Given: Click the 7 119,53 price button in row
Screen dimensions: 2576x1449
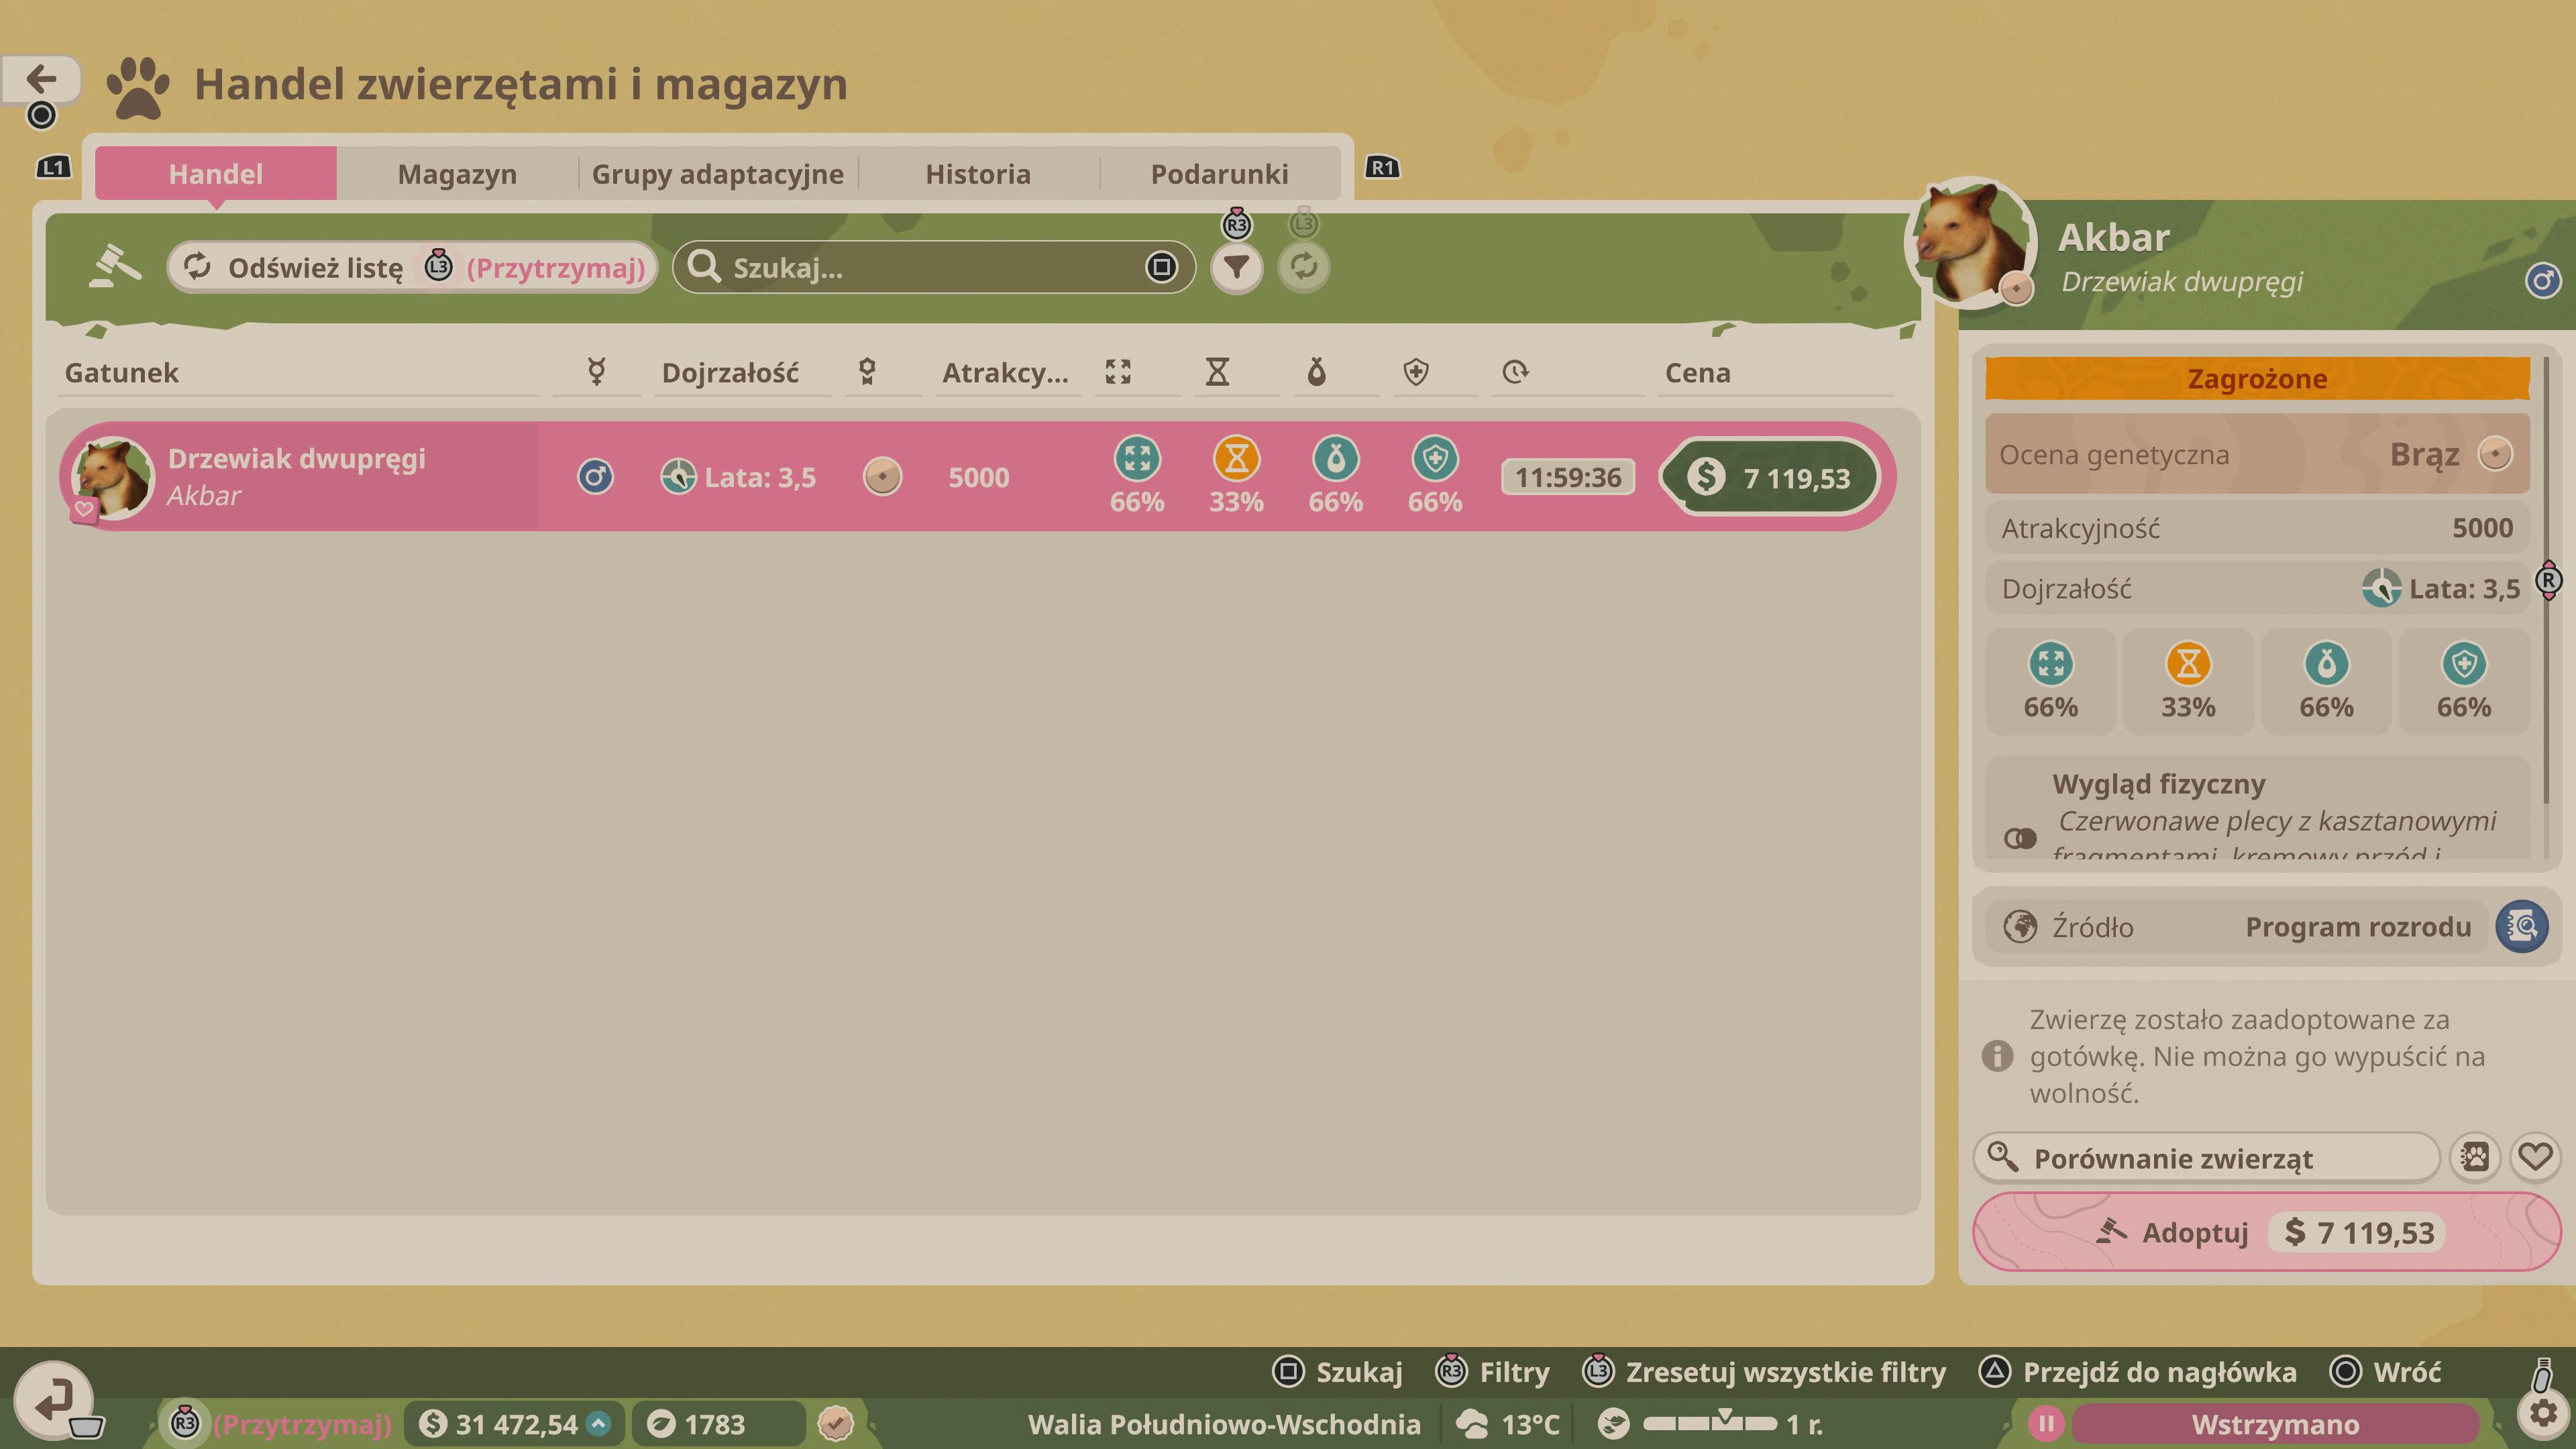Looking at the screenshot, I should (1769, 477).
